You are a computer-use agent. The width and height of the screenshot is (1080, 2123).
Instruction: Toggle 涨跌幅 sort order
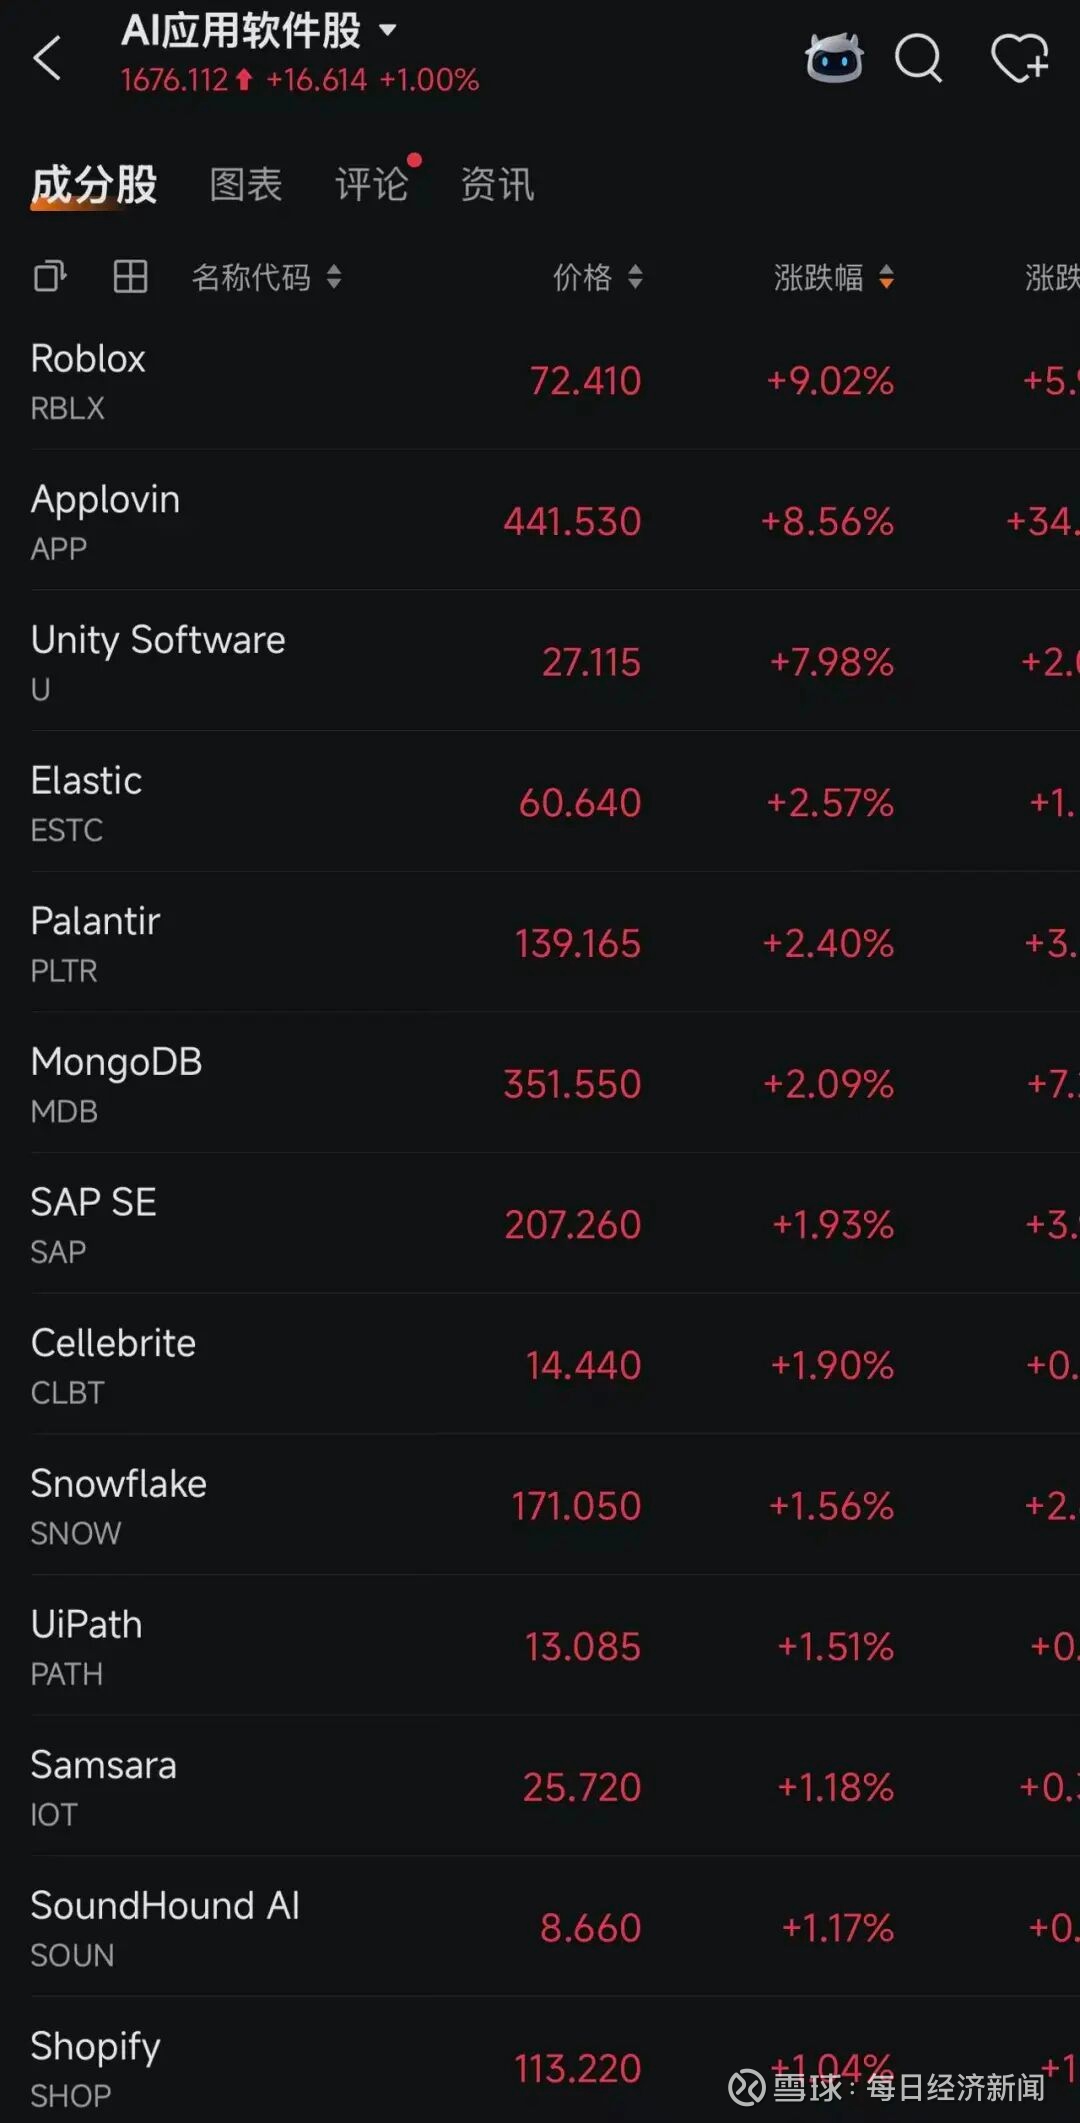pyautogui.click(x=833, y=277)
